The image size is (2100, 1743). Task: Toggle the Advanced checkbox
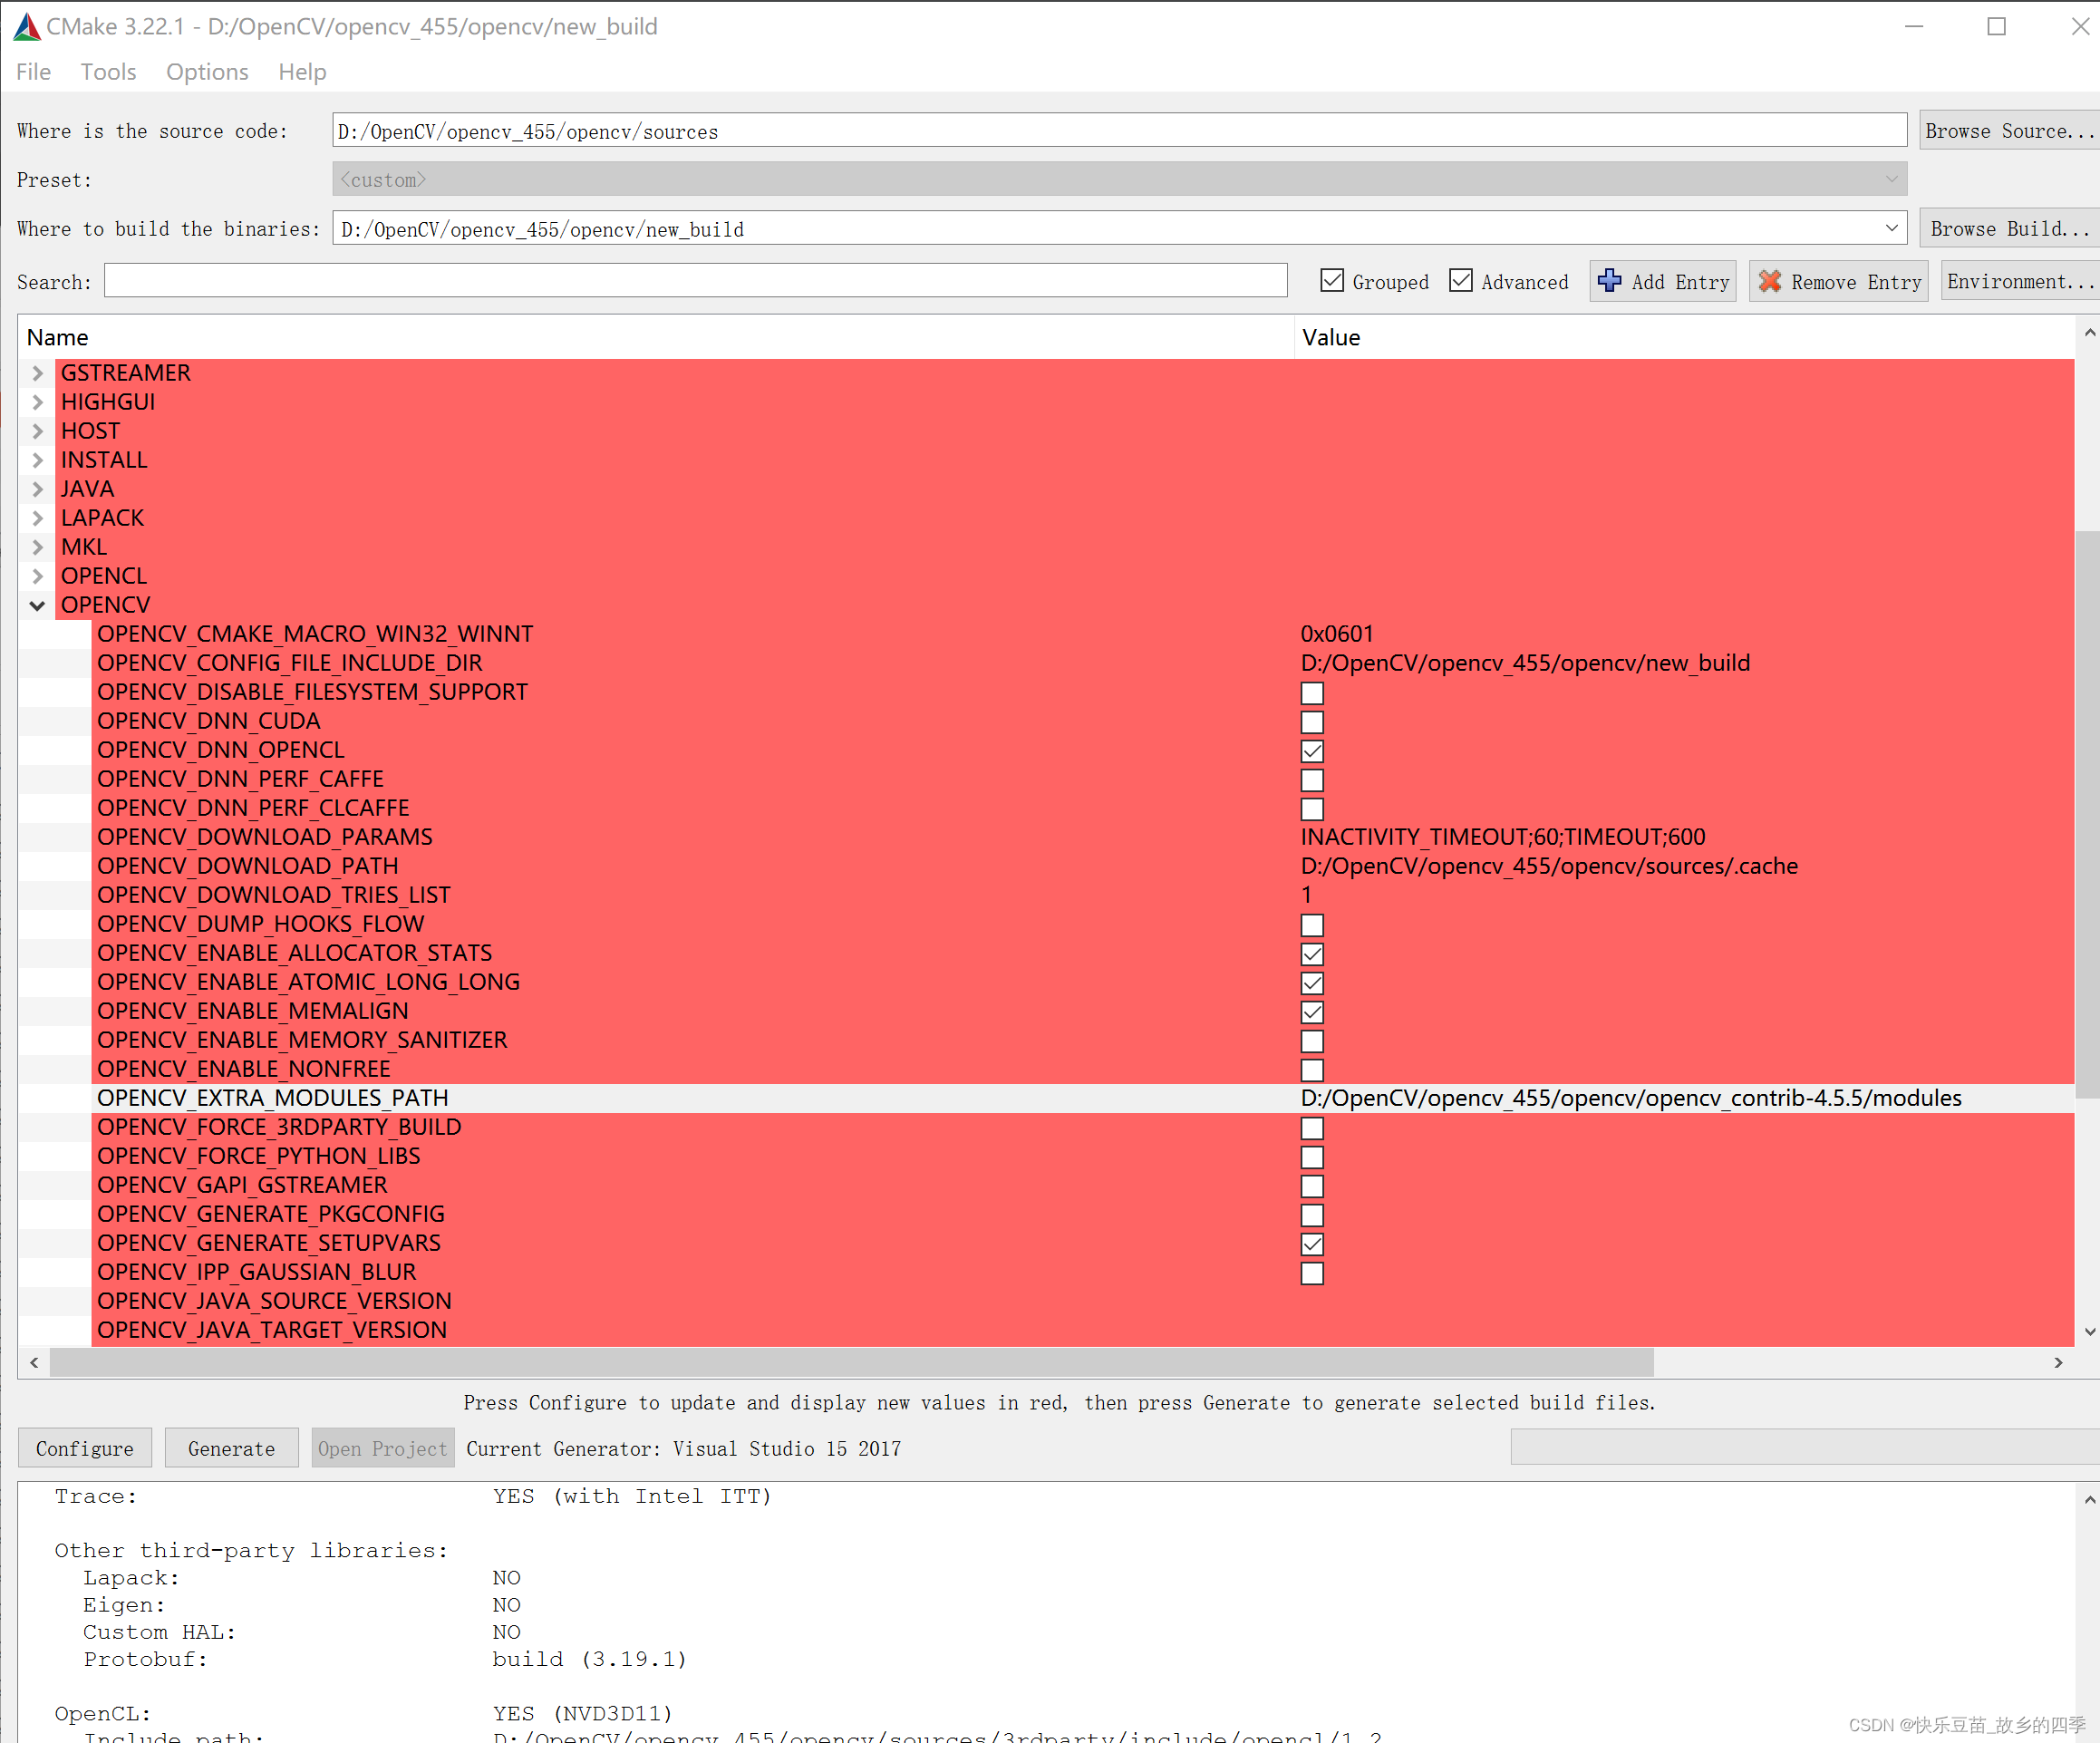[x=1461, y=281]
